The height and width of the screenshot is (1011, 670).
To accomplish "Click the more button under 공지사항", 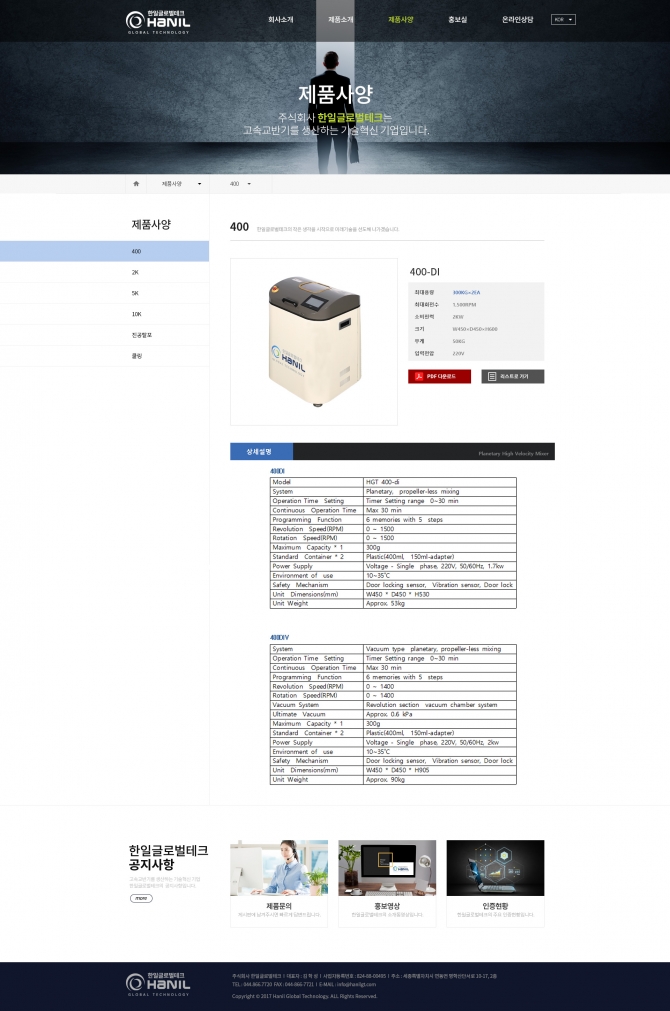I will point(141,898).
